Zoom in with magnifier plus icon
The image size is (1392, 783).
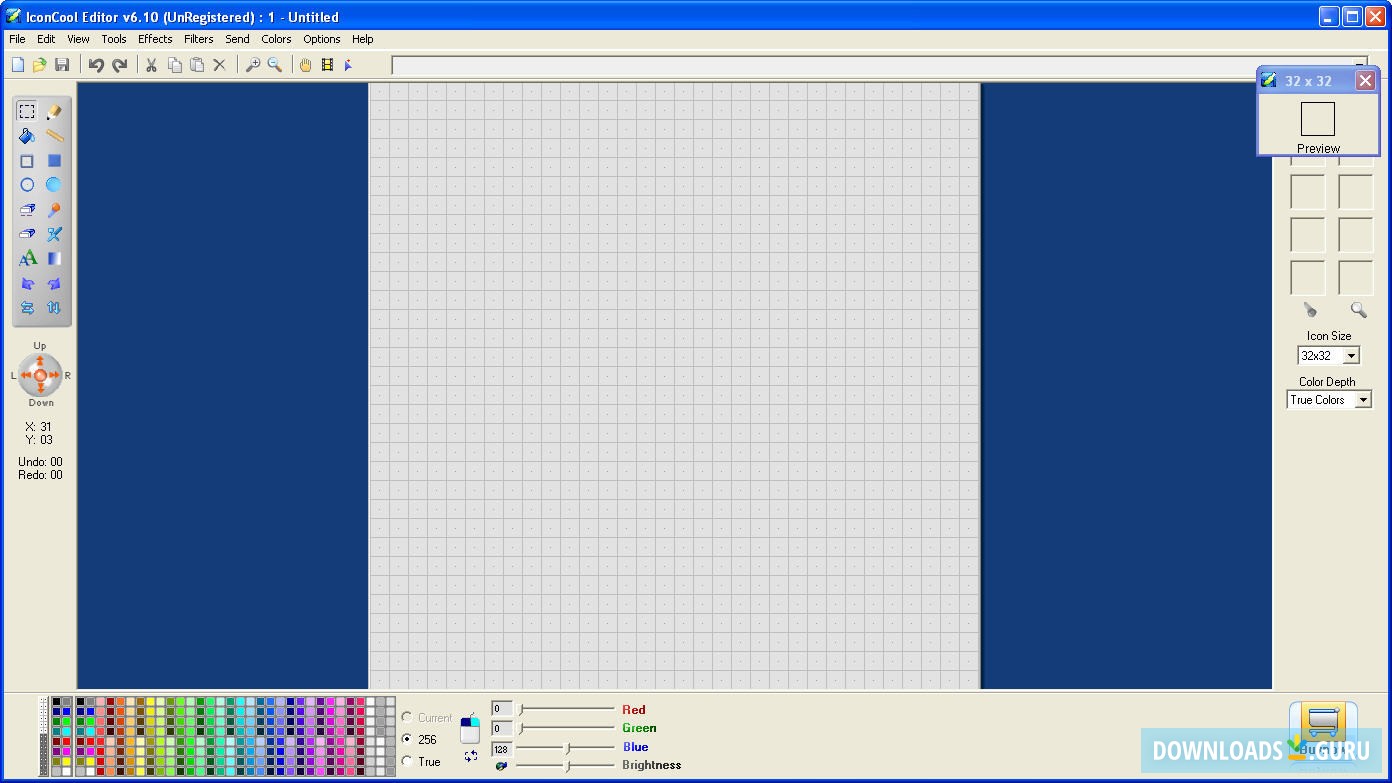253,65
